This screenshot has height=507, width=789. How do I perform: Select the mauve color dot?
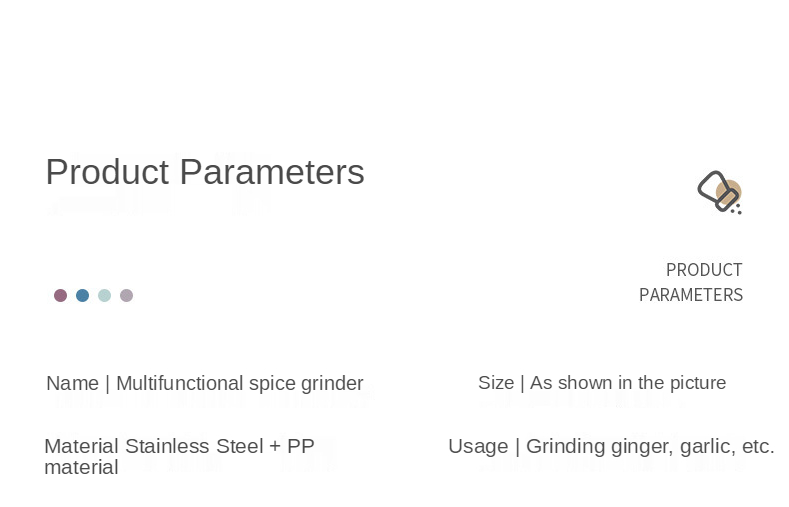click(x=60, y=295)
